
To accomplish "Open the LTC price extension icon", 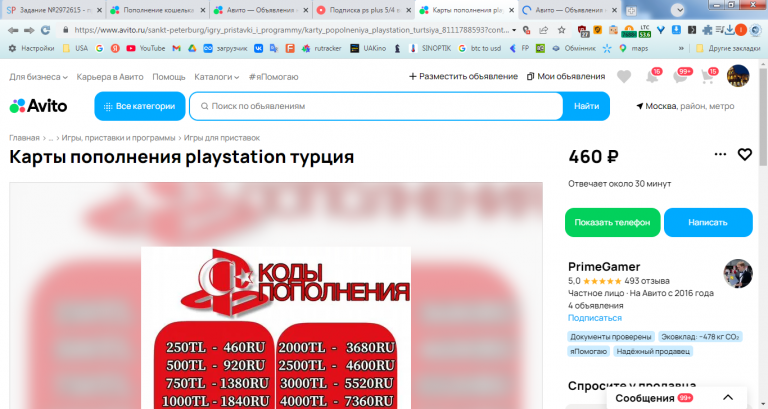I will (x=645, y=31).
